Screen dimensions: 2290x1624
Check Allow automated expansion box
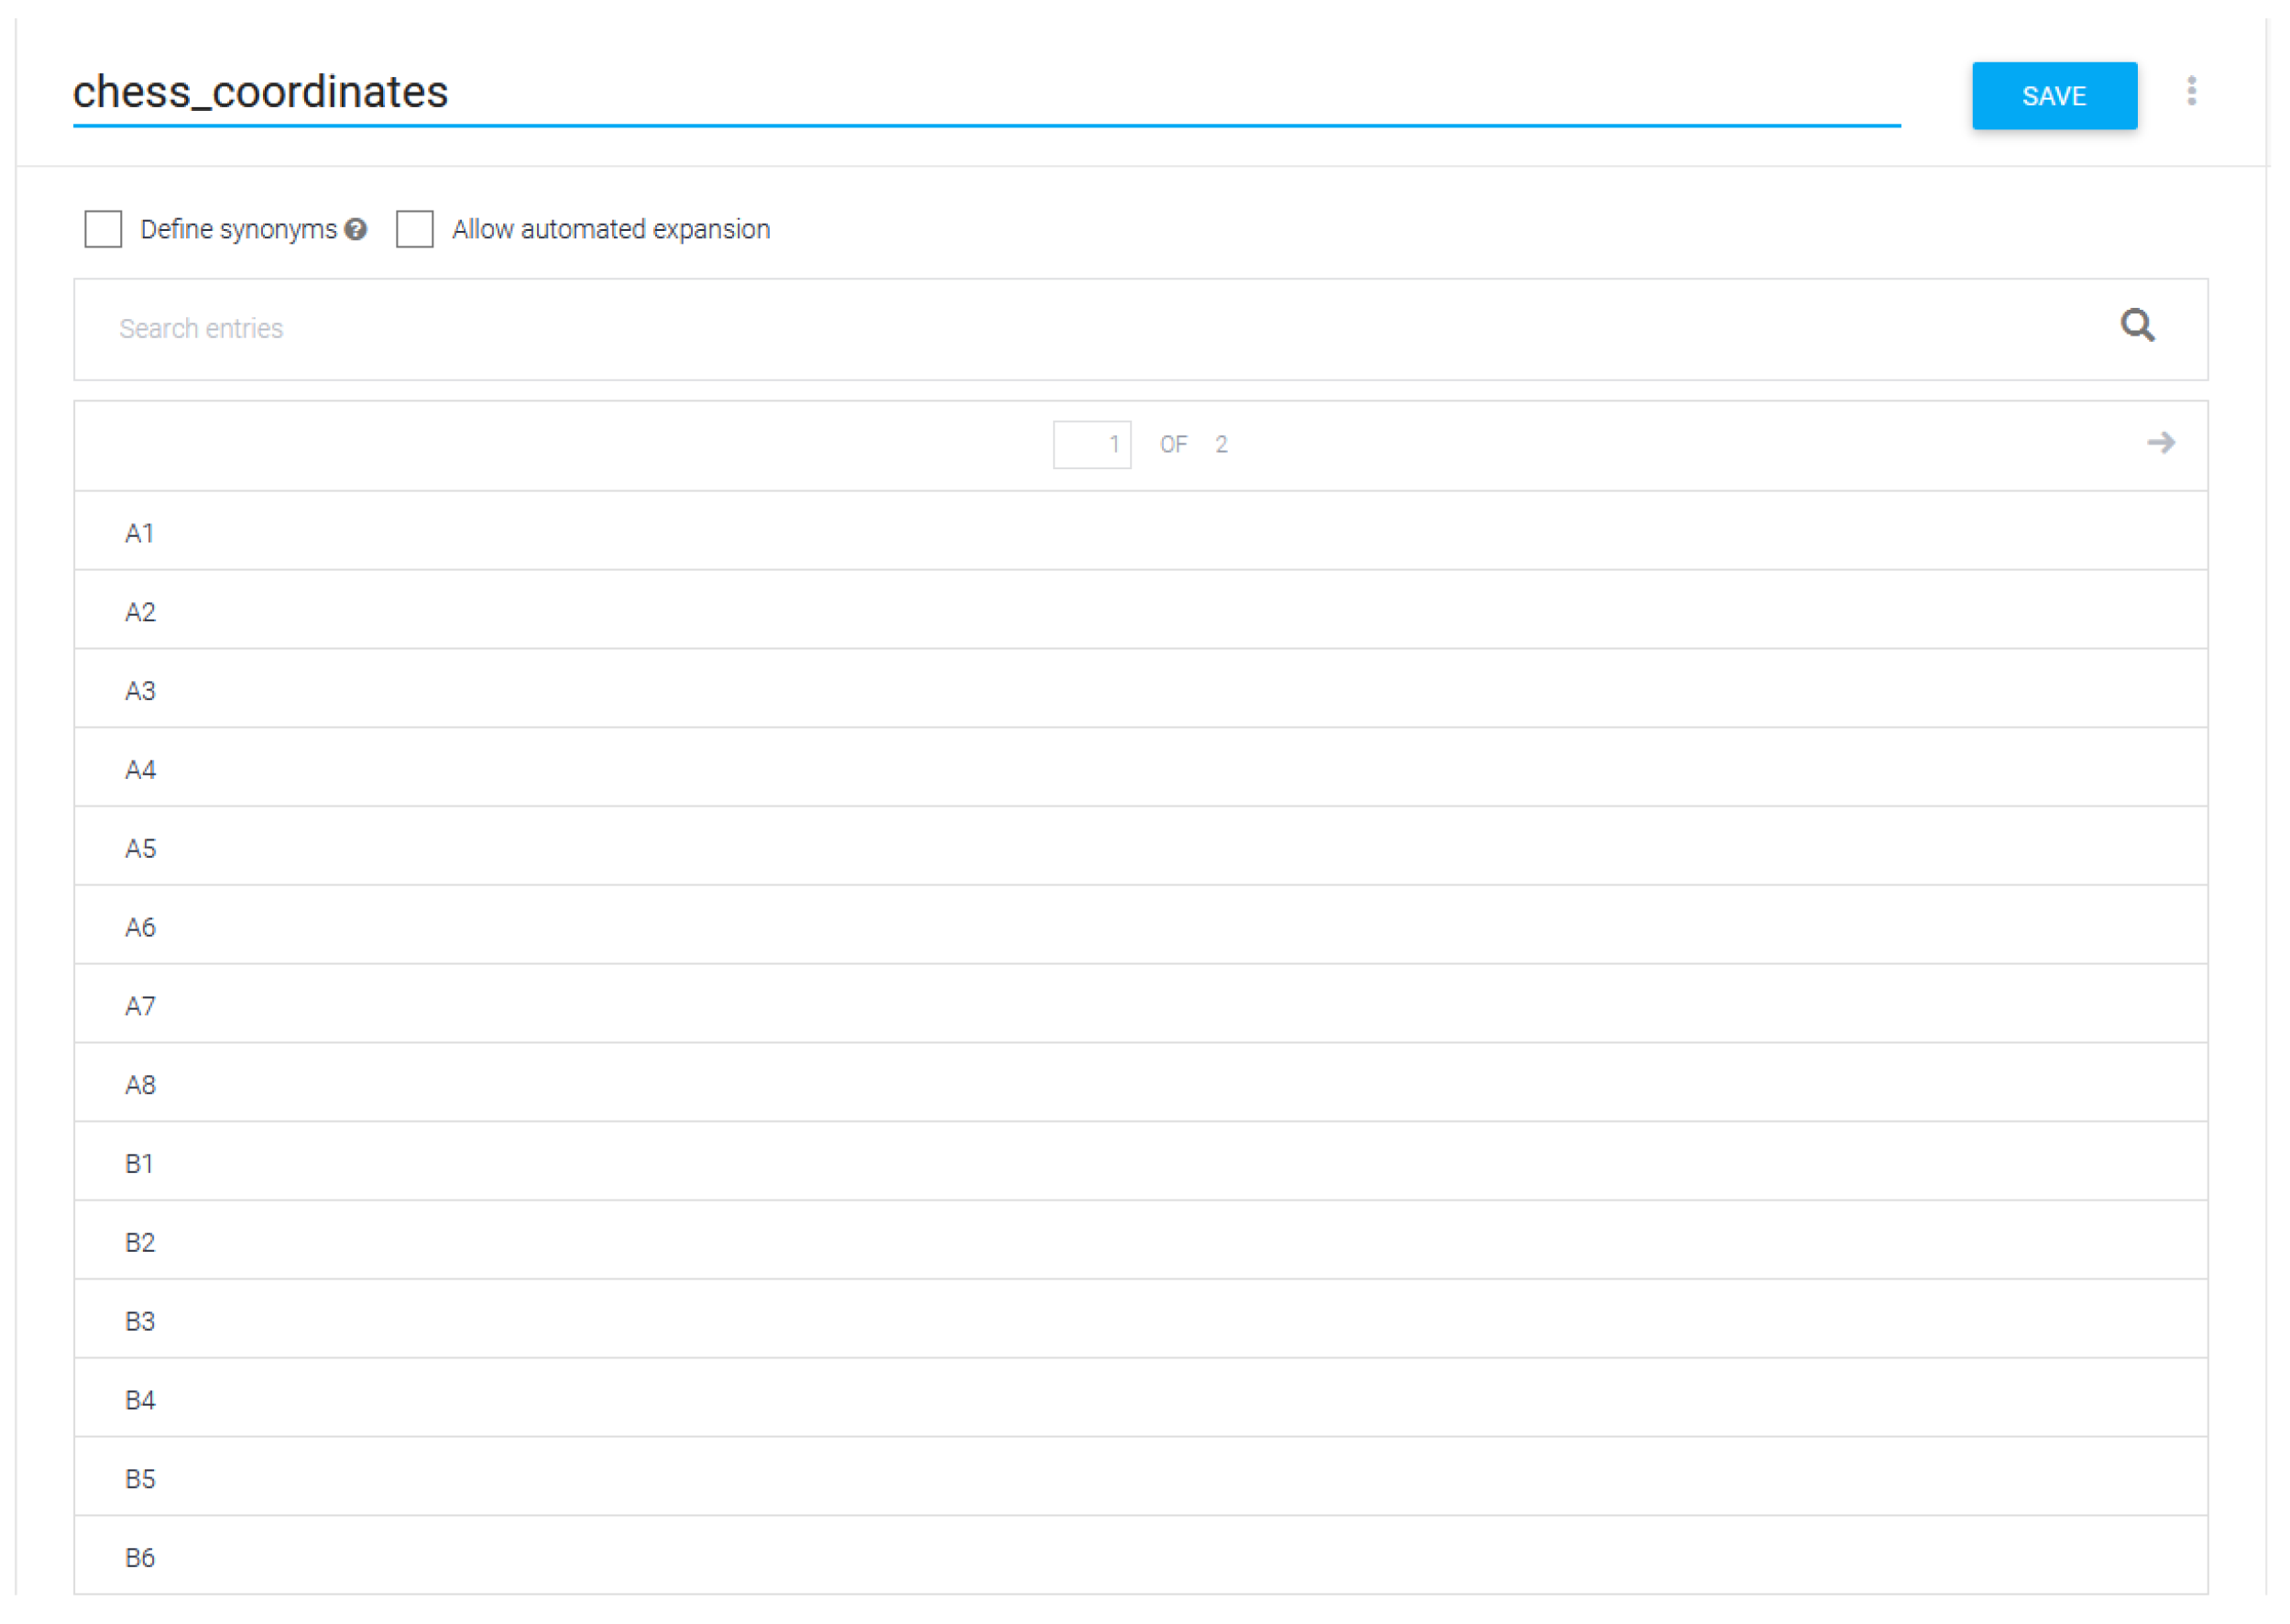pyautogui.click(x=414, y=229)
